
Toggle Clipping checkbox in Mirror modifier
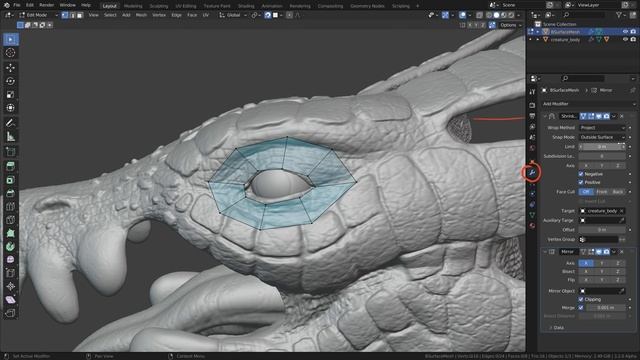click(x=581, y=299)
